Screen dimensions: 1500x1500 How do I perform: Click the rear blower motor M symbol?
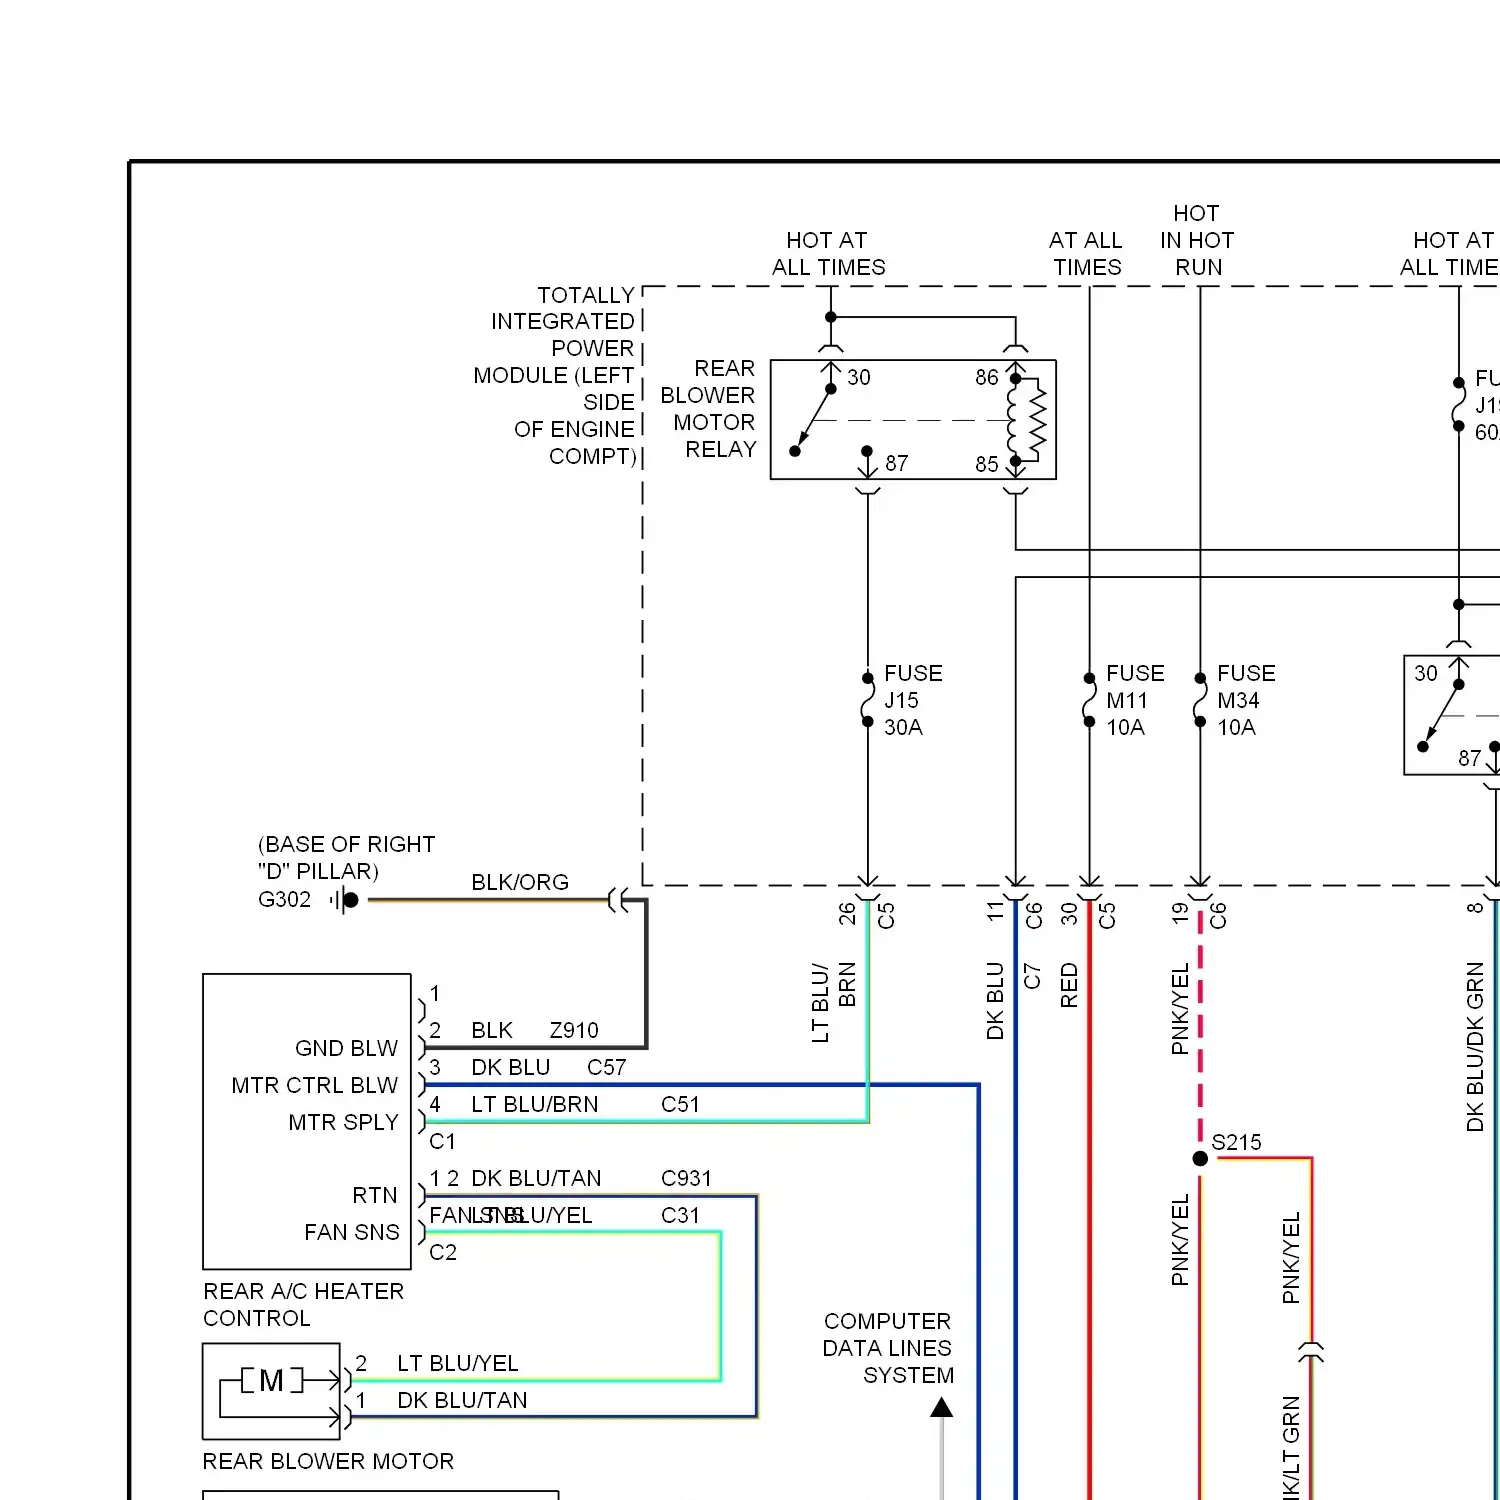[x=272, y=1381]
